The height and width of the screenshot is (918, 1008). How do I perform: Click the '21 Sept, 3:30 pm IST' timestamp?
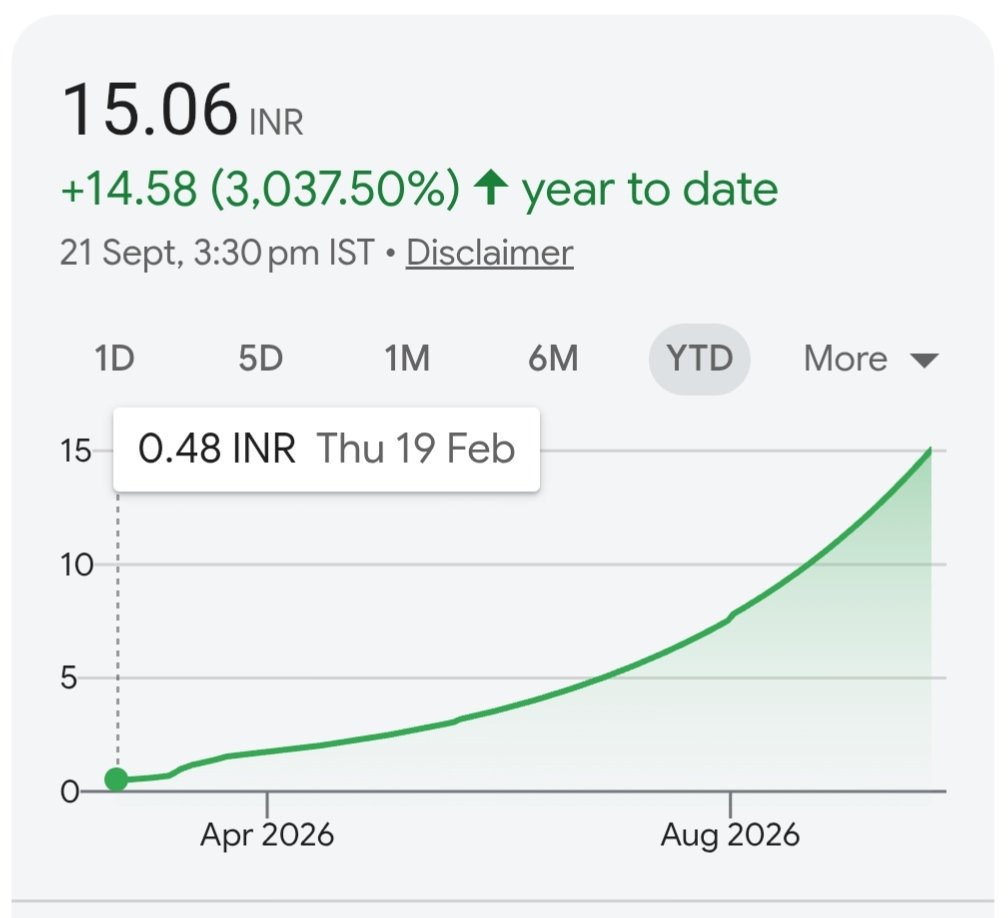217,253
